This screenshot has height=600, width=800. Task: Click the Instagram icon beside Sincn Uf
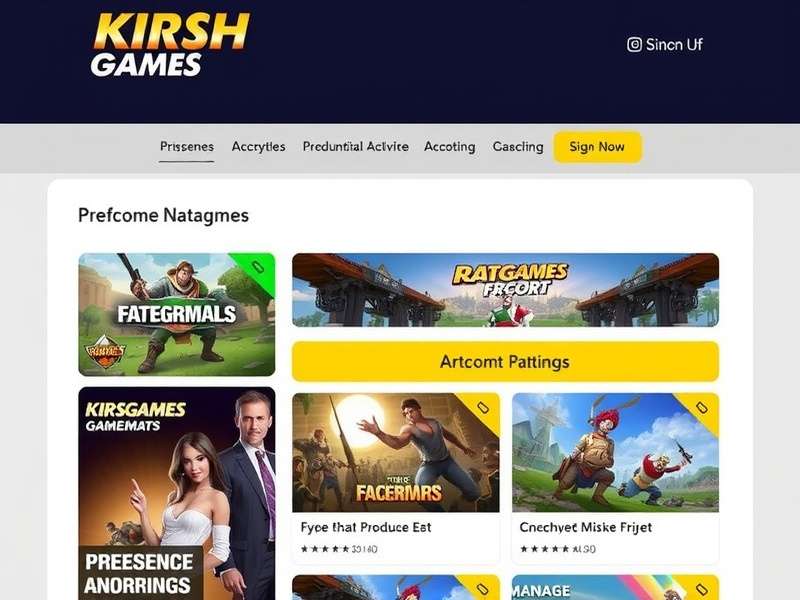click(x=634, y=44)
